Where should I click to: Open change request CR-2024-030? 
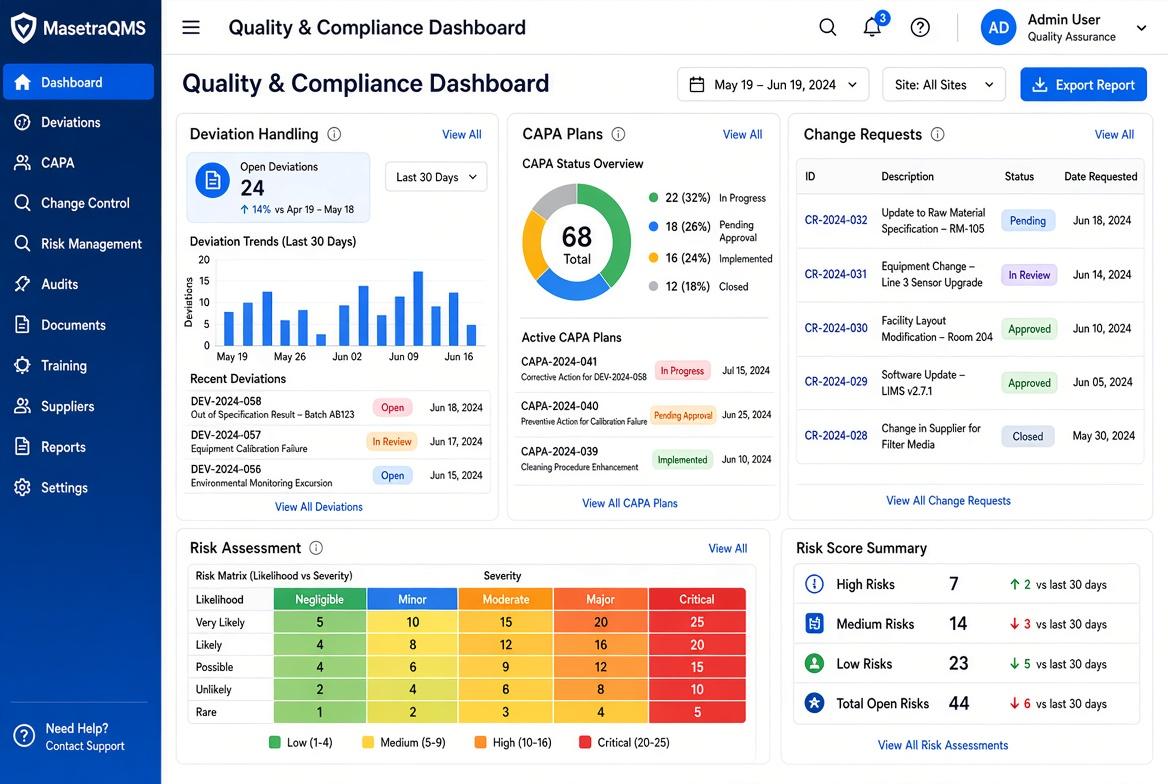(836, 328)
